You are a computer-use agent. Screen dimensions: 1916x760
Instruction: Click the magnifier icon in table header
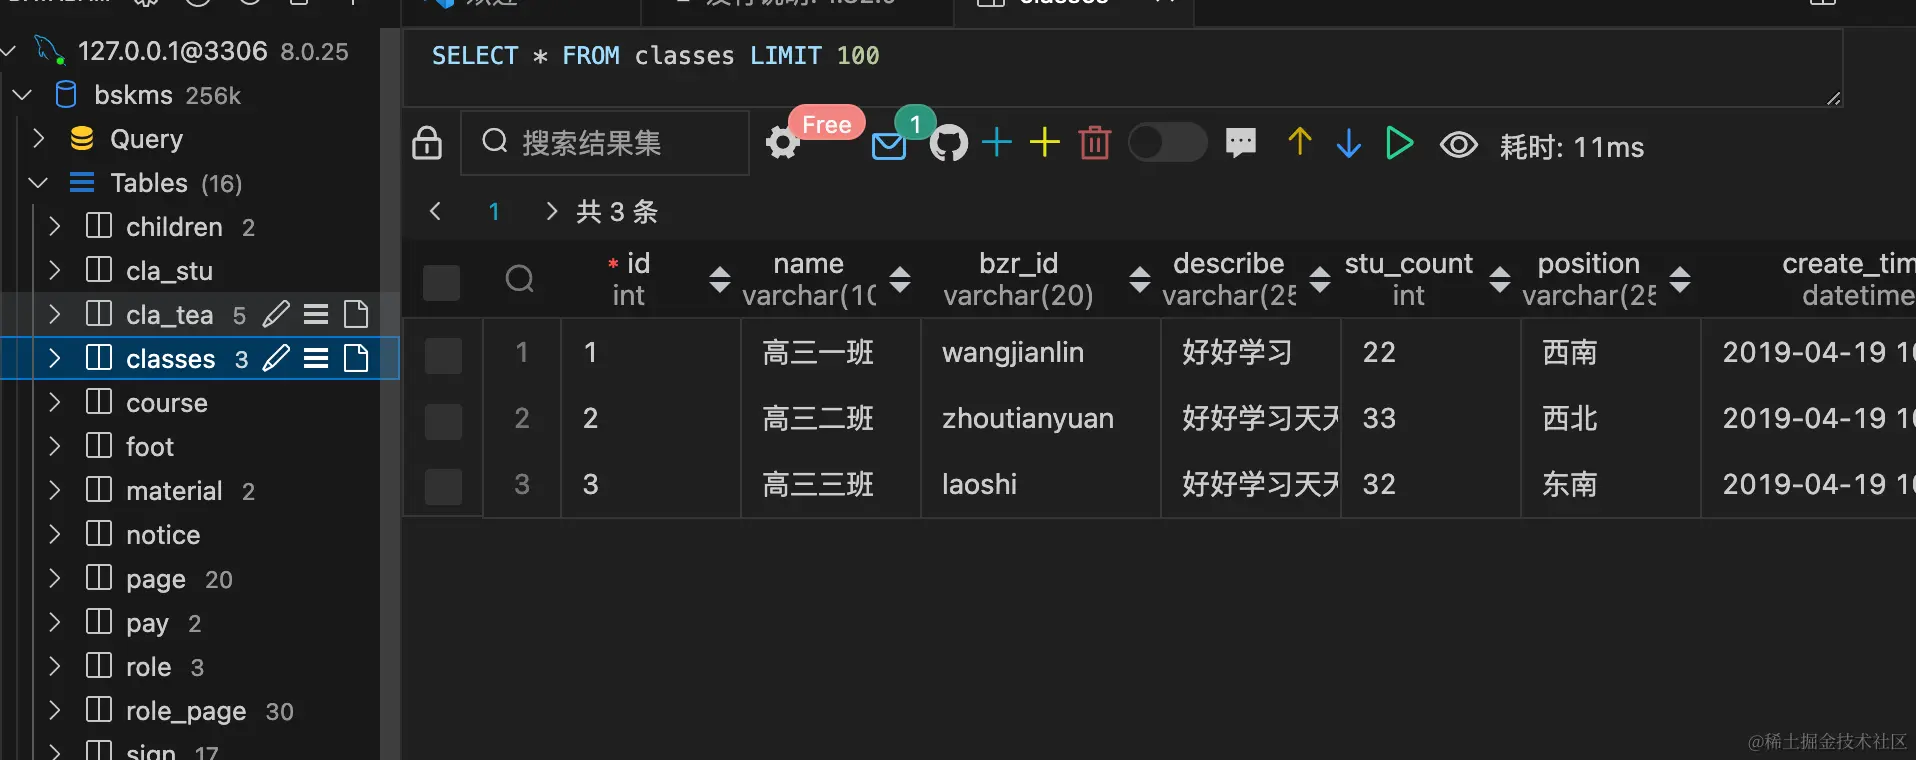coord(520,279)
